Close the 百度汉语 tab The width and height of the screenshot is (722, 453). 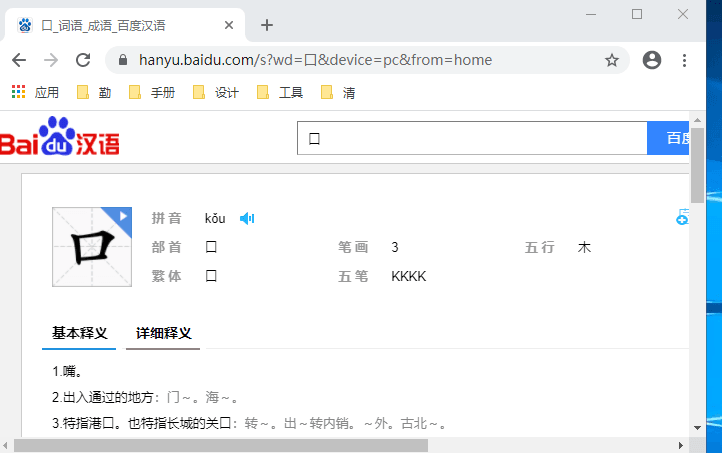point(229,25)
